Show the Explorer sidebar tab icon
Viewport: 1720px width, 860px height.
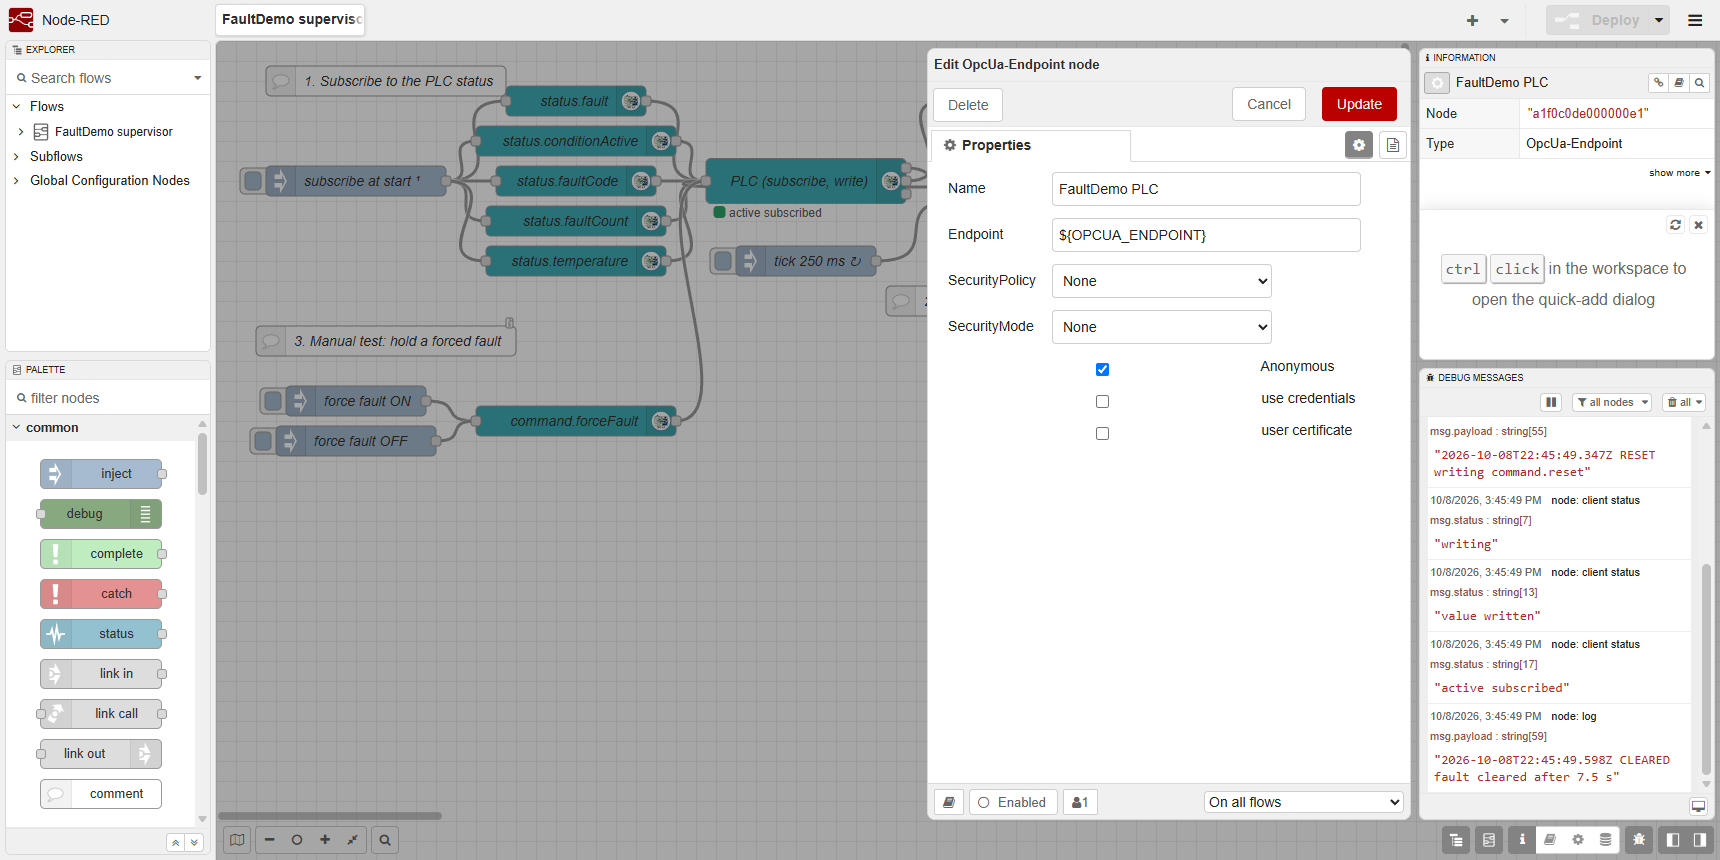pos(1456,840)
